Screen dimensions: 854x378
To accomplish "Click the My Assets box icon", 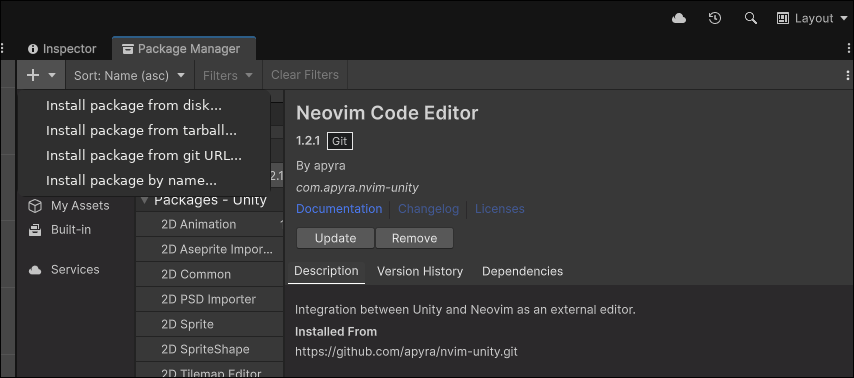I will point(35,206).
